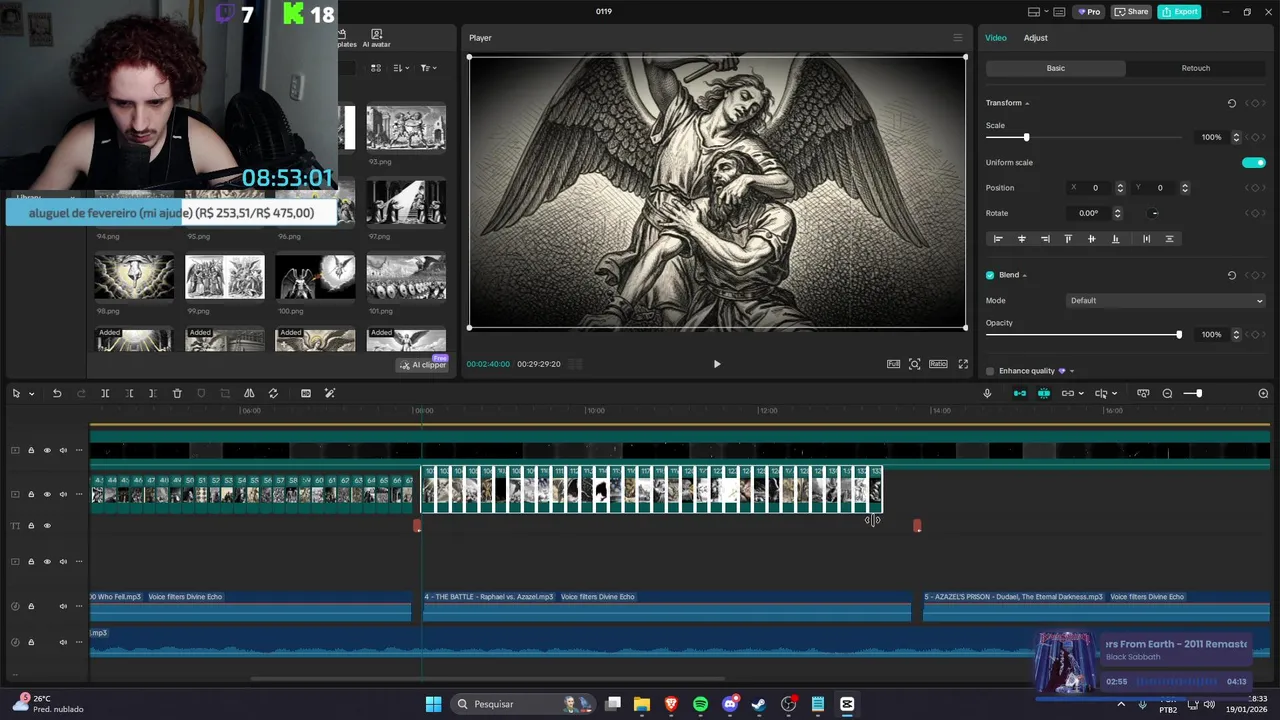This screenshot has width=1280, height=720.
Task: Toggle auto snapping in the timeline
Action: coord(1043,393)
